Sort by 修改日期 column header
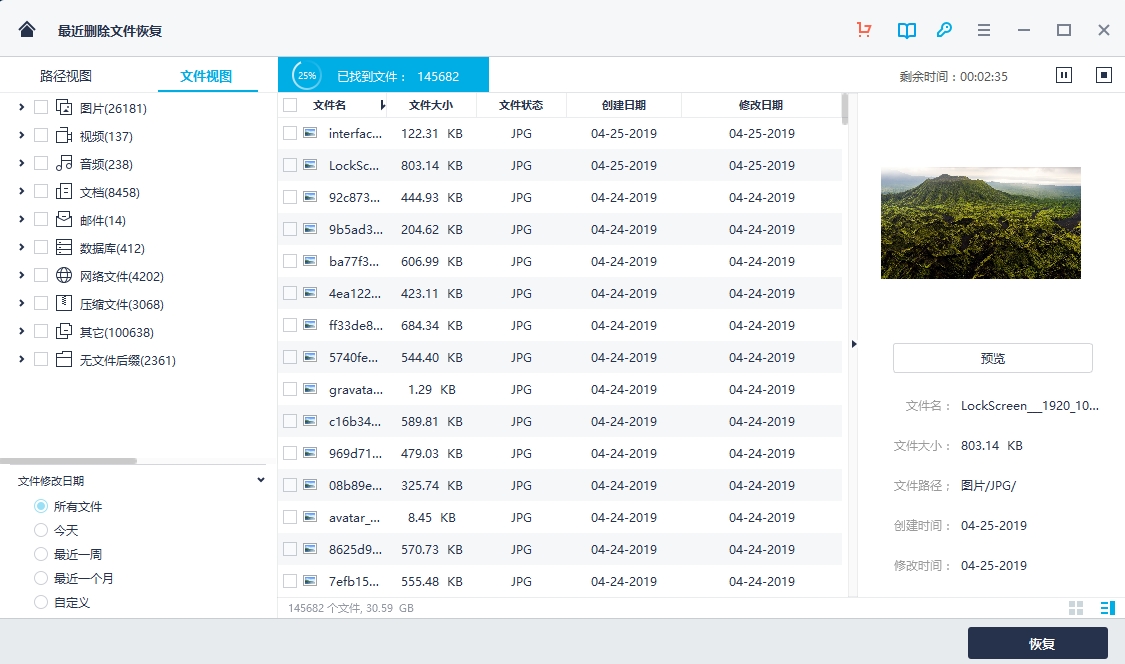1125x664 pixels. click(761, 105)
